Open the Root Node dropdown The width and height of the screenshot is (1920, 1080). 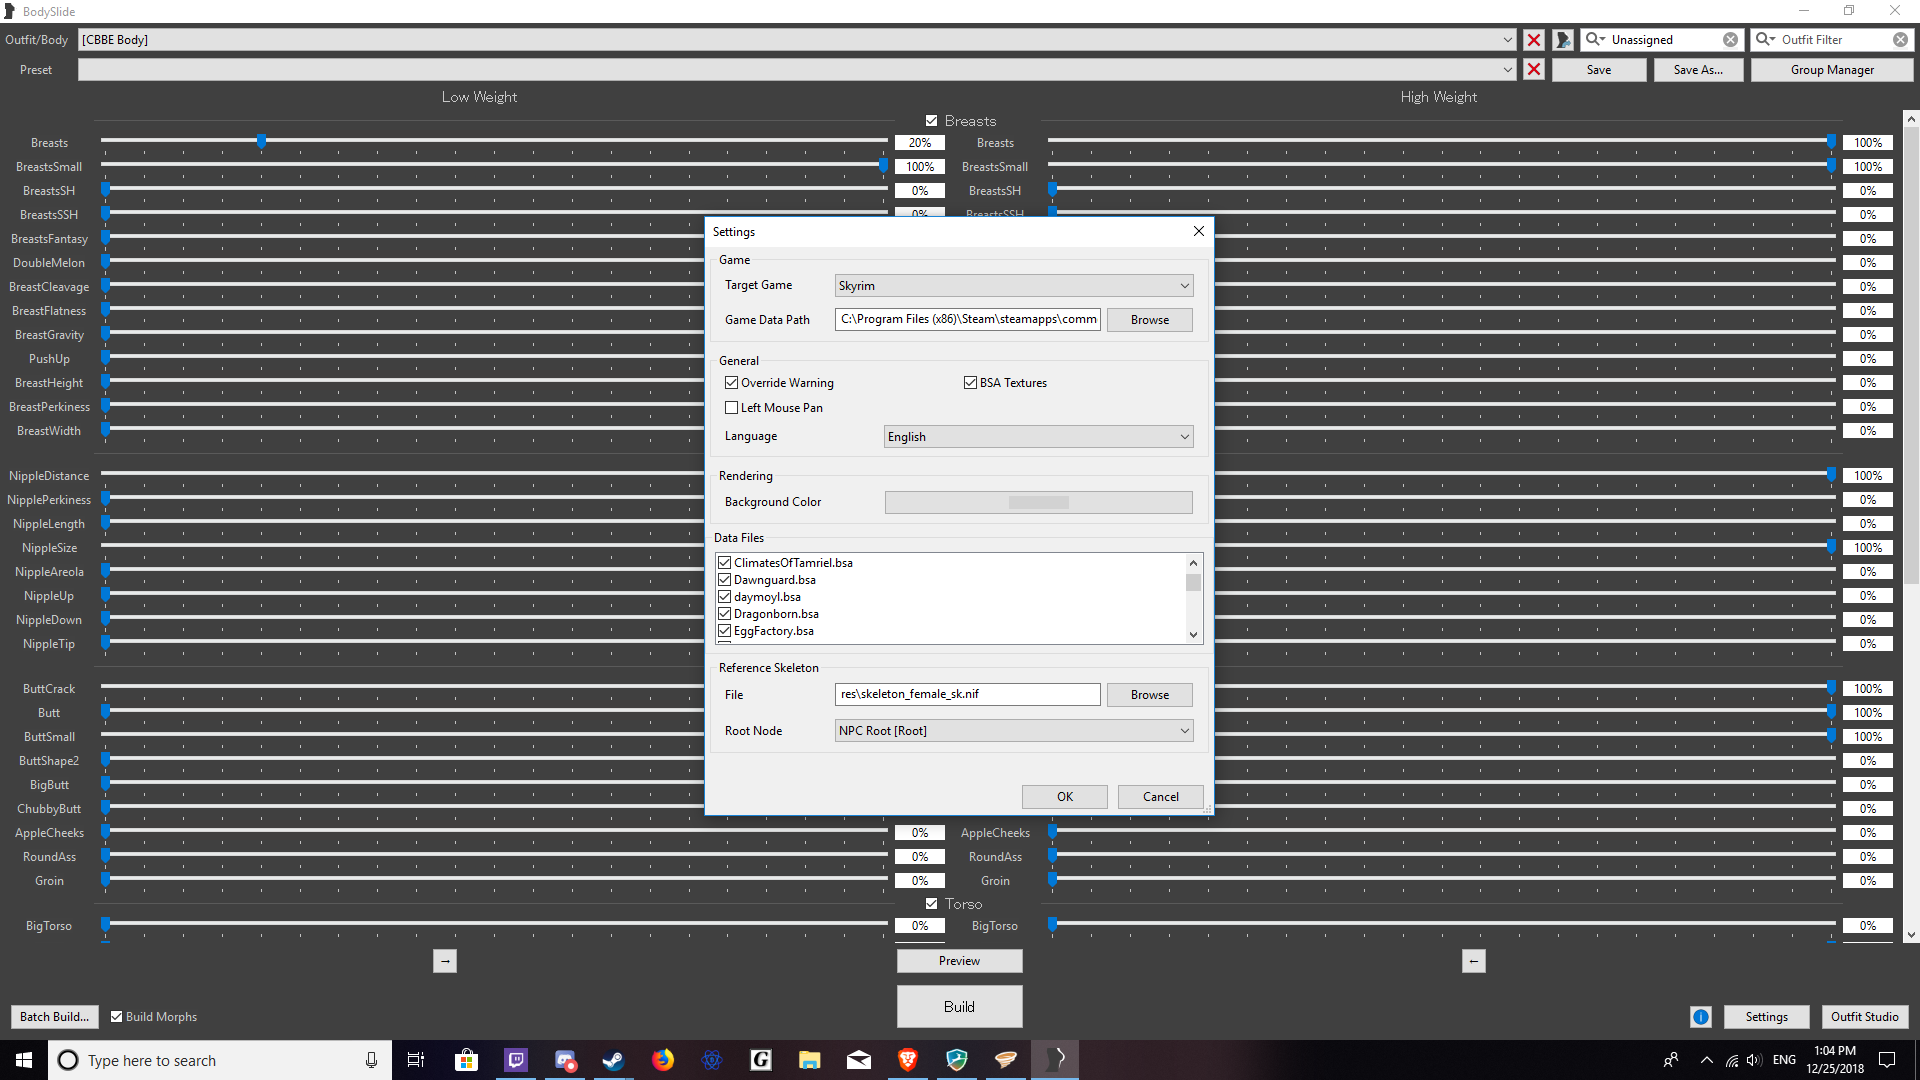coord(1014,731)
